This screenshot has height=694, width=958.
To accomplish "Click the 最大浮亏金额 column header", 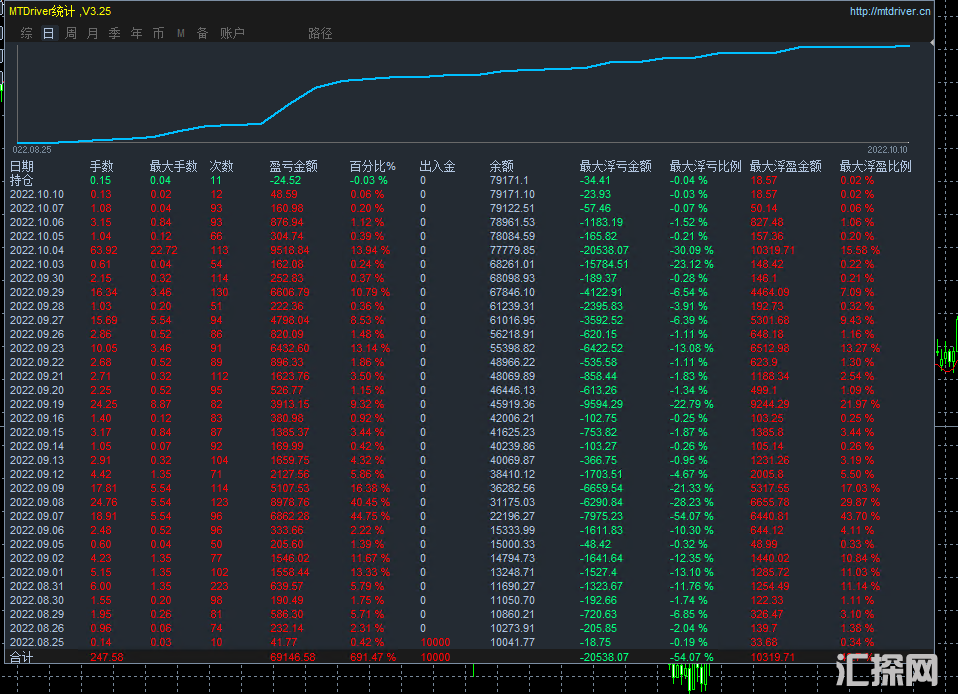I will click(615, 167).
